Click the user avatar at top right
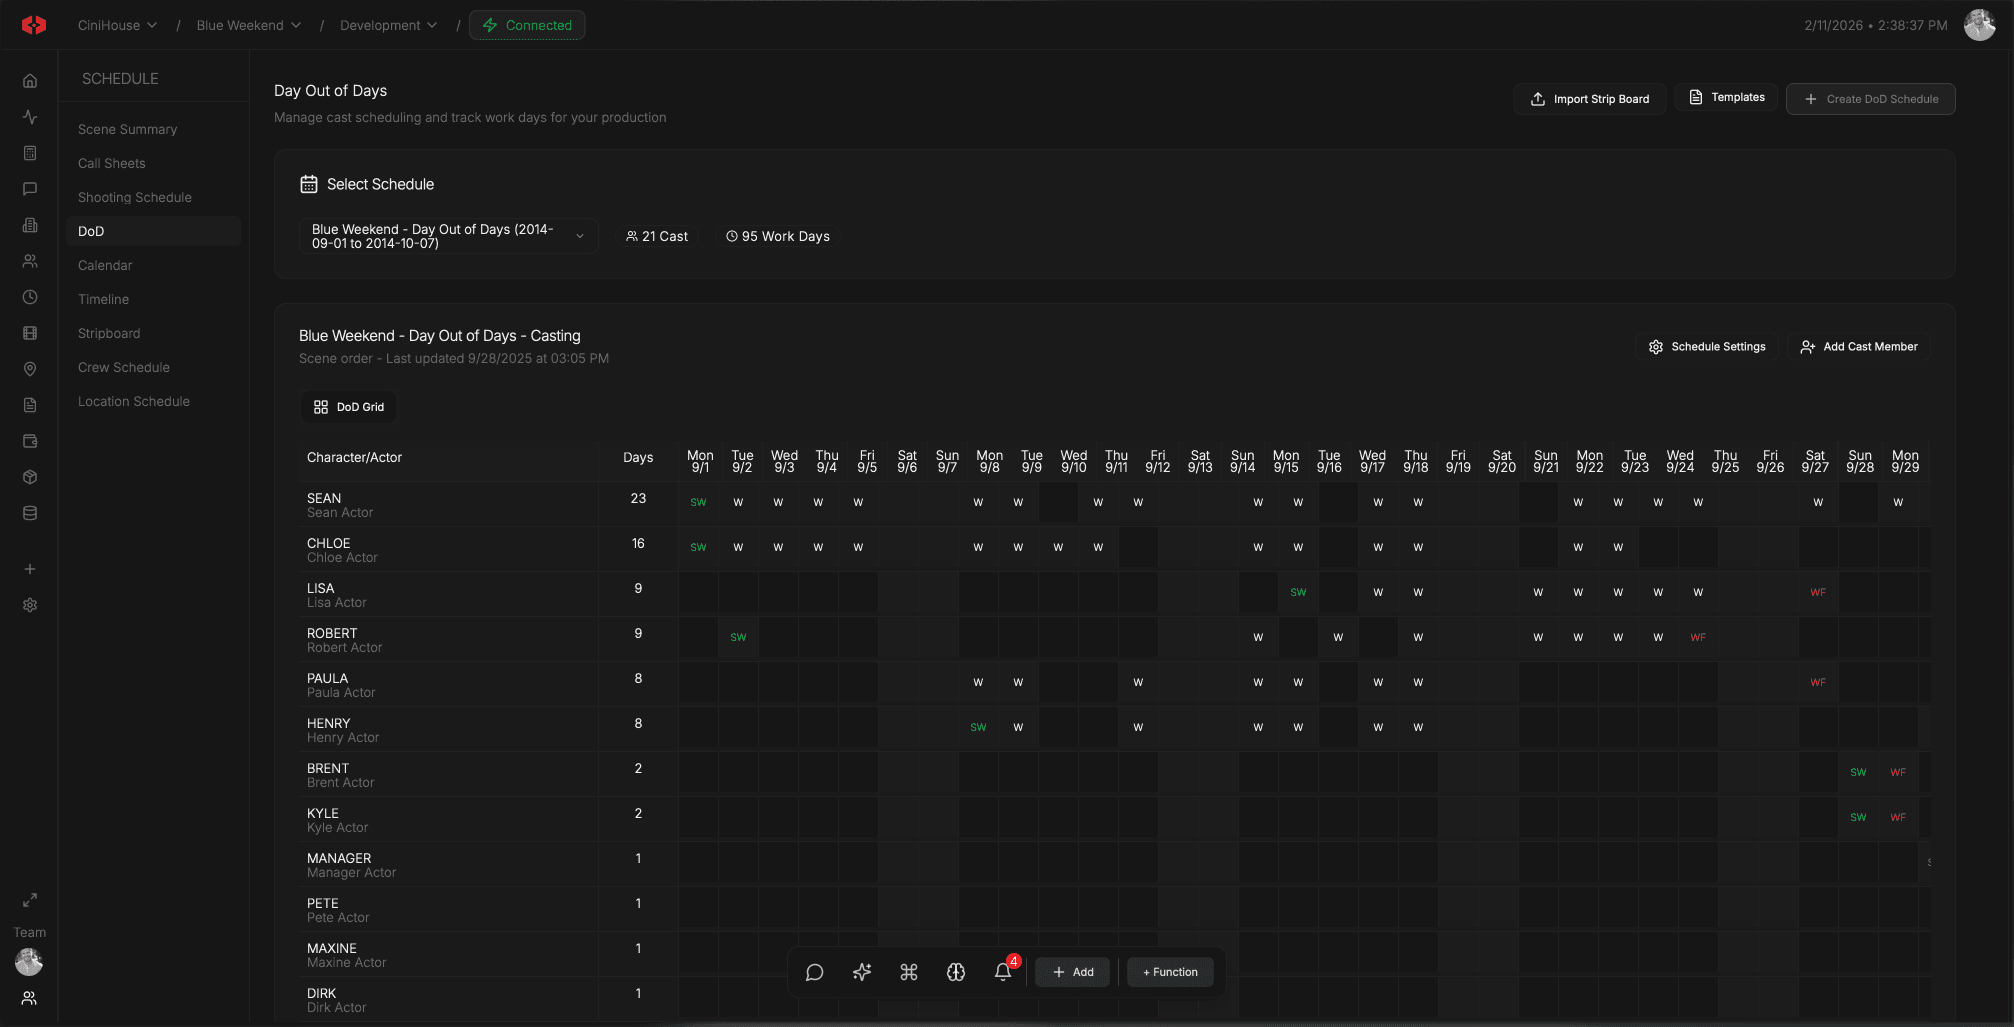This screenshot has width=2014, height=1027. 1979,25
